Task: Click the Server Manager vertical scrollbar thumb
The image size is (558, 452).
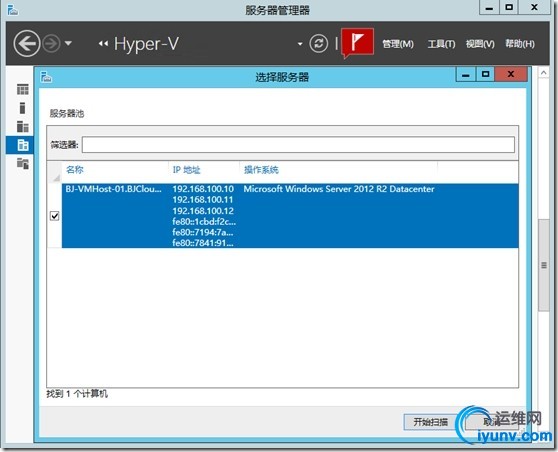Action: (x=544, y=265)
